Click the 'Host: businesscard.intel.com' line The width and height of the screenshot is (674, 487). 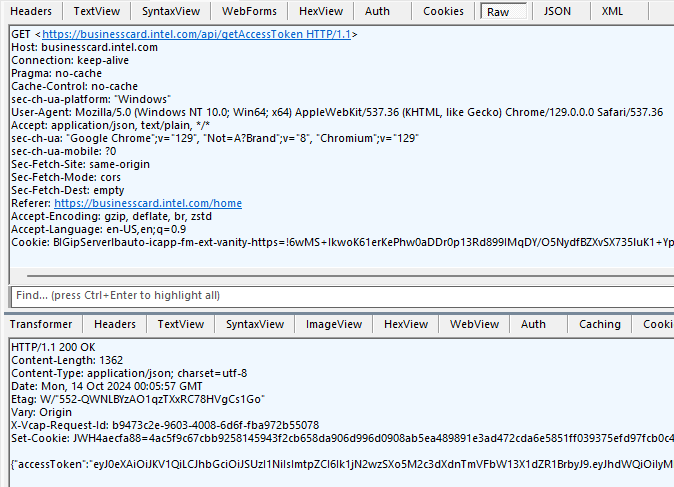pyautogui.click(x=84, y=47)
